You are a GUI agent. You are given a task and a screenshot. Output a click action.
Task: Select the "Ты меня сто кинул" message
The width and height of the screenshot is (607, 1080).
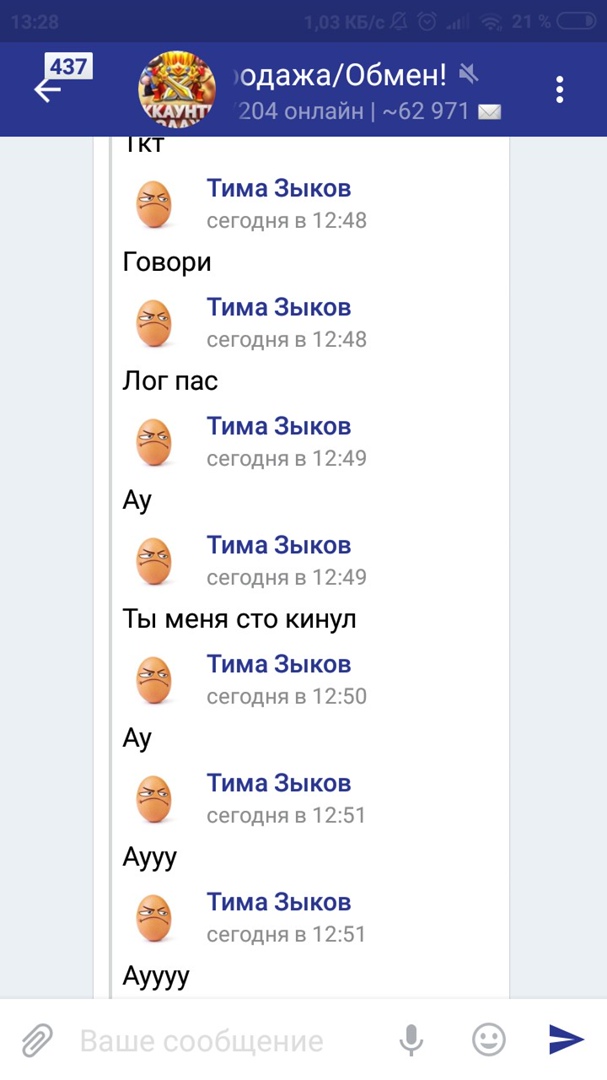[239, 619]
